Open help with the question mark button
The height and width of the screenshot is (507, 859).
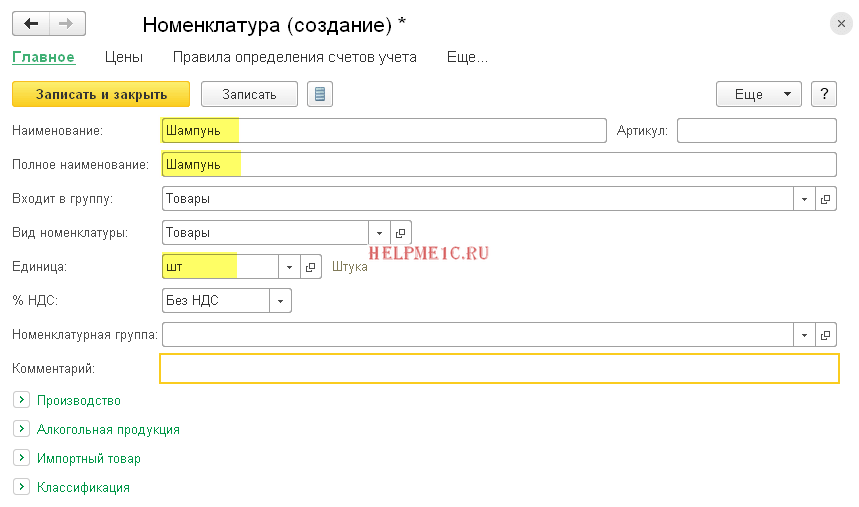pos(824,94)
